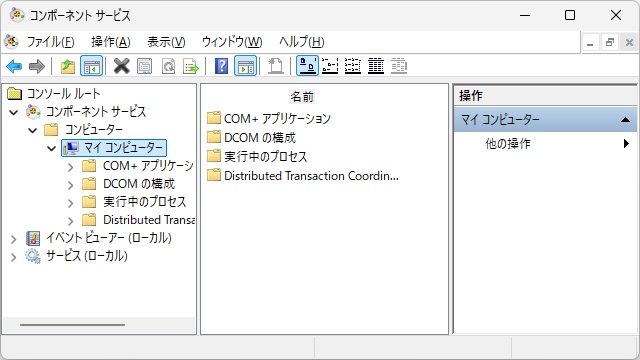Minimize the inner MDI child window
The height and width of the screenshot is (360, 640).
(x=590, y=42)
